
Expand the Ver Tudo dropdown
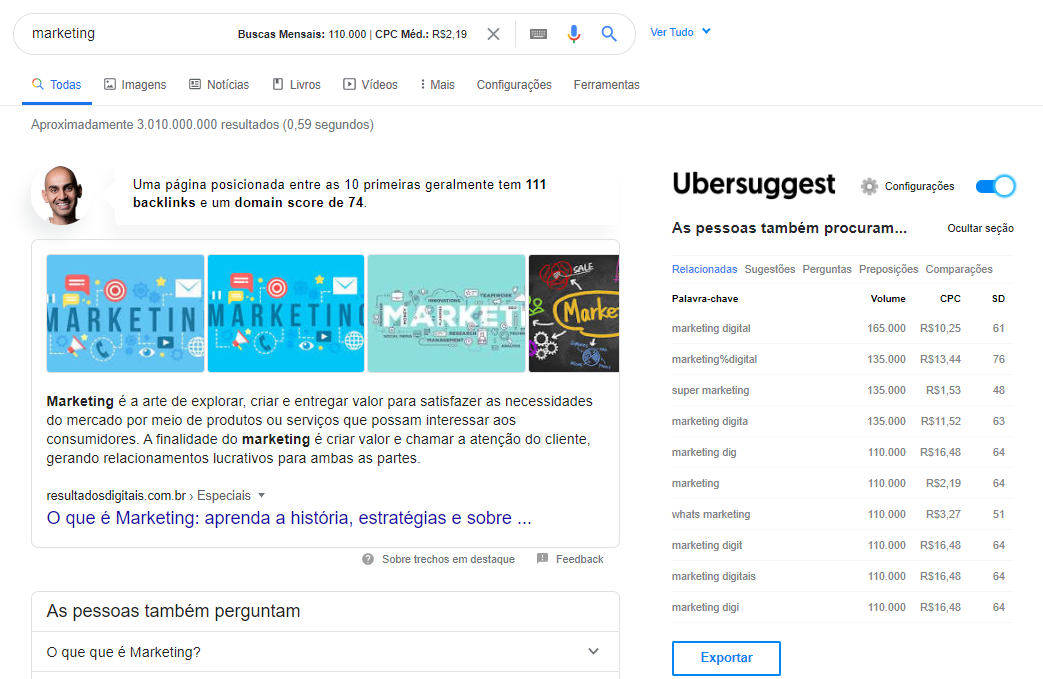(680, 32)
